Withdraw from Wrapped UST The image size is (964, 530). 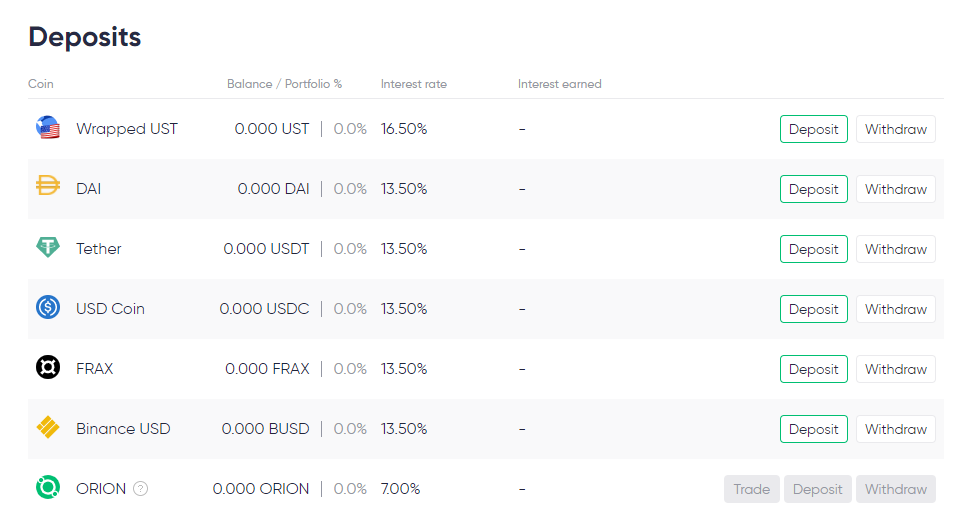(895, 129)
